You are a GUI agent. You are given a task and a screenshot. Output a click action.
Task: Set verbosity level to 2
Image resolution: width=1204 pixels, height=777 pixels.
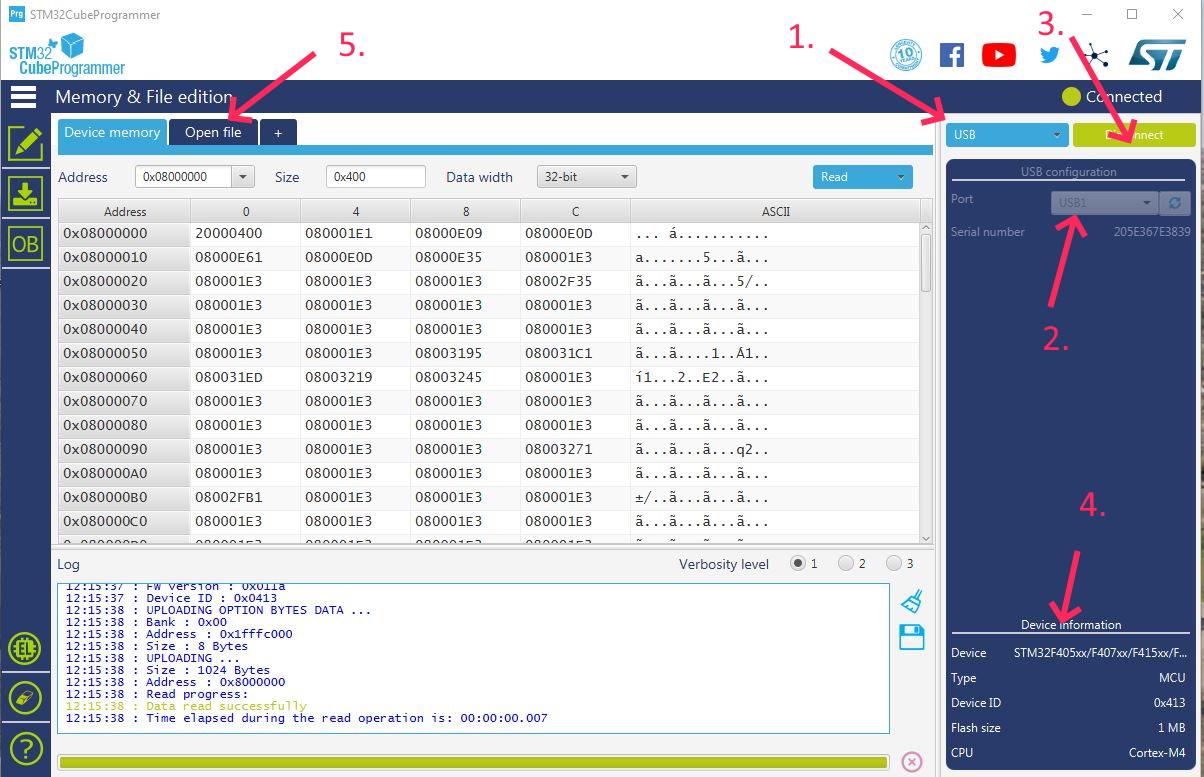coord(846,564)
